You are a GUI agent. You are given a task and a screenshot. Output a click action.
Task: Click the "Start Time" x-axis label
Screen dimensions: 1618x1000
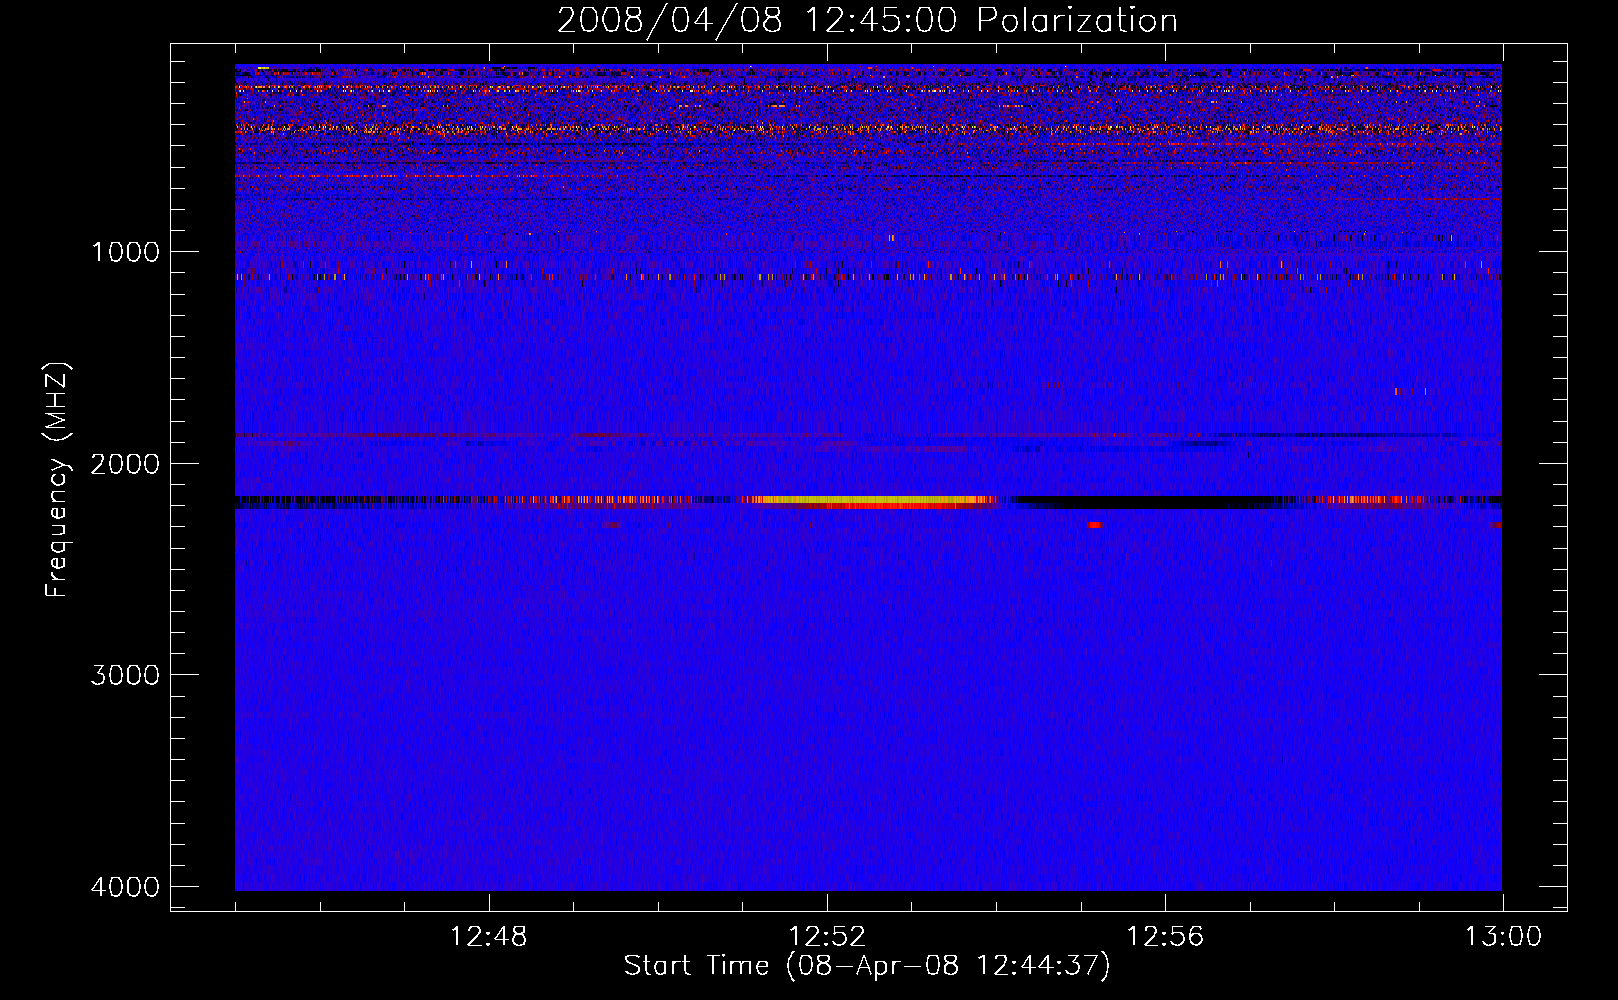[x=867, y=966]
